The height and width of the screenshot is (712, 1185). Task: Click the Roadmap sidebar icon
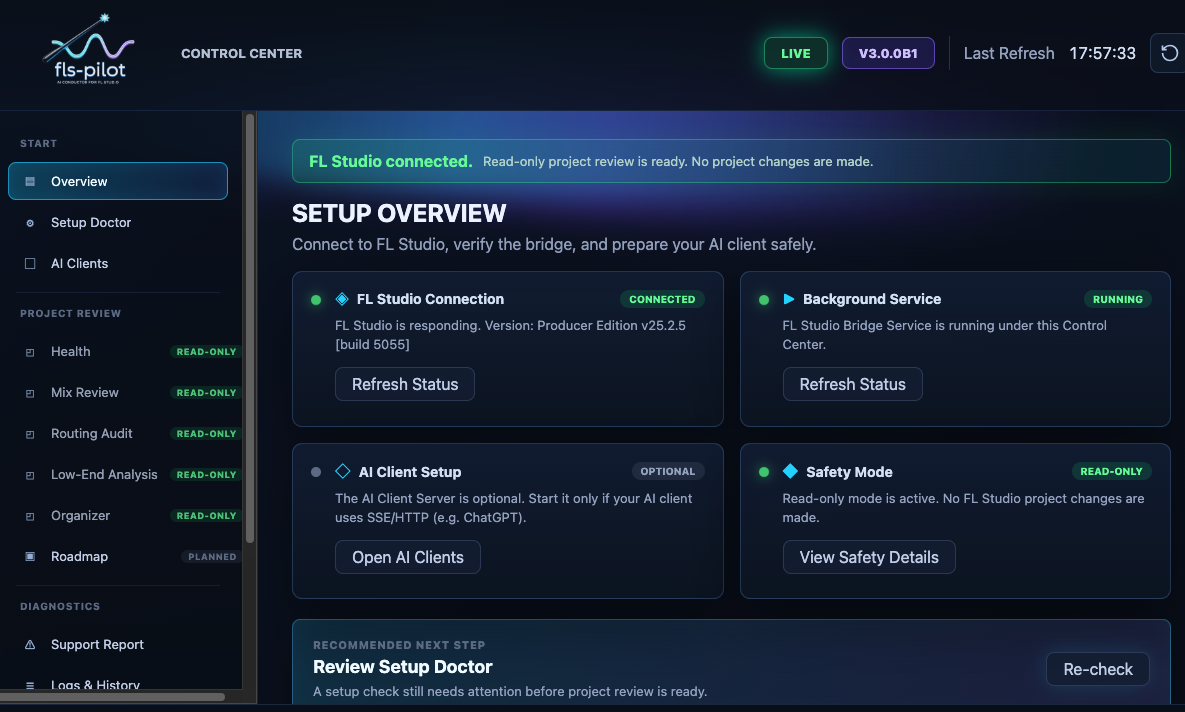point(30,556)
